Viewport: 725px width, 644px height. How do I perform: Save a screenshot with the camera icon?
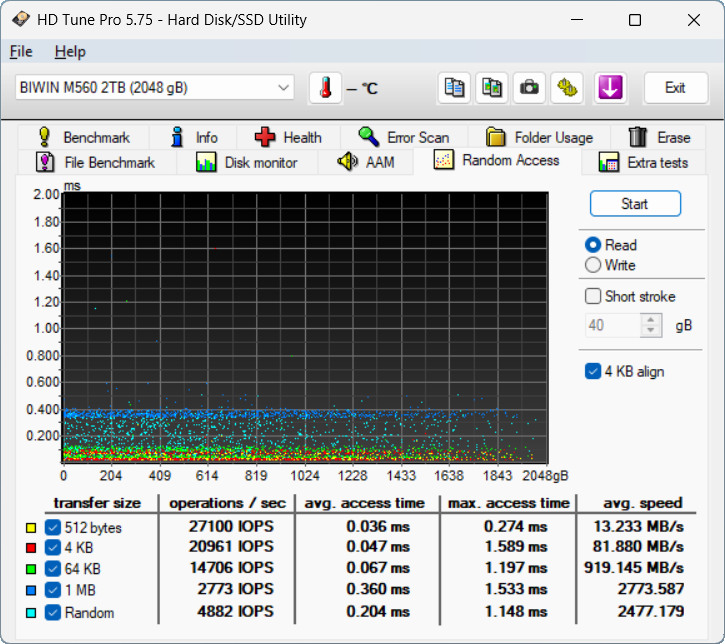point(529,87)
